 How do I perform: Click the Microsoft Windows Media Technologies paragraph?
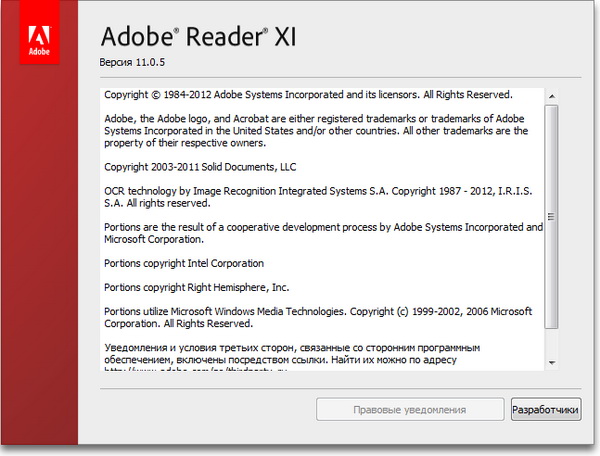coord(318,317)
